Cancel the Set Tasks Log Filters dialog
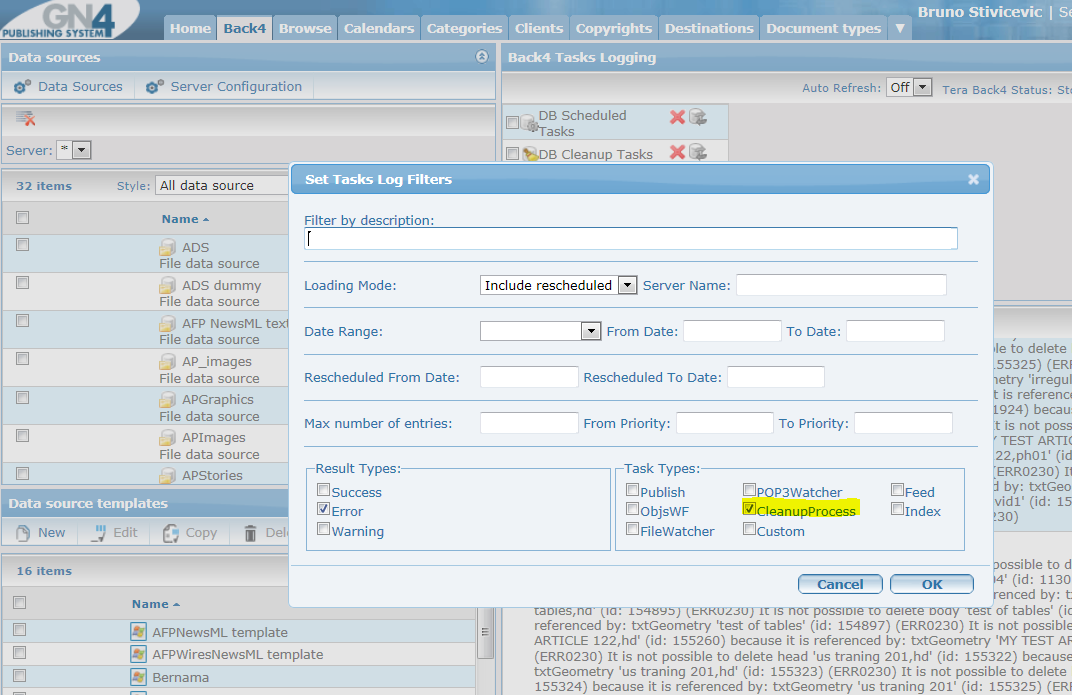Viewport: 1072px width, 695px height. pos(840,584)
